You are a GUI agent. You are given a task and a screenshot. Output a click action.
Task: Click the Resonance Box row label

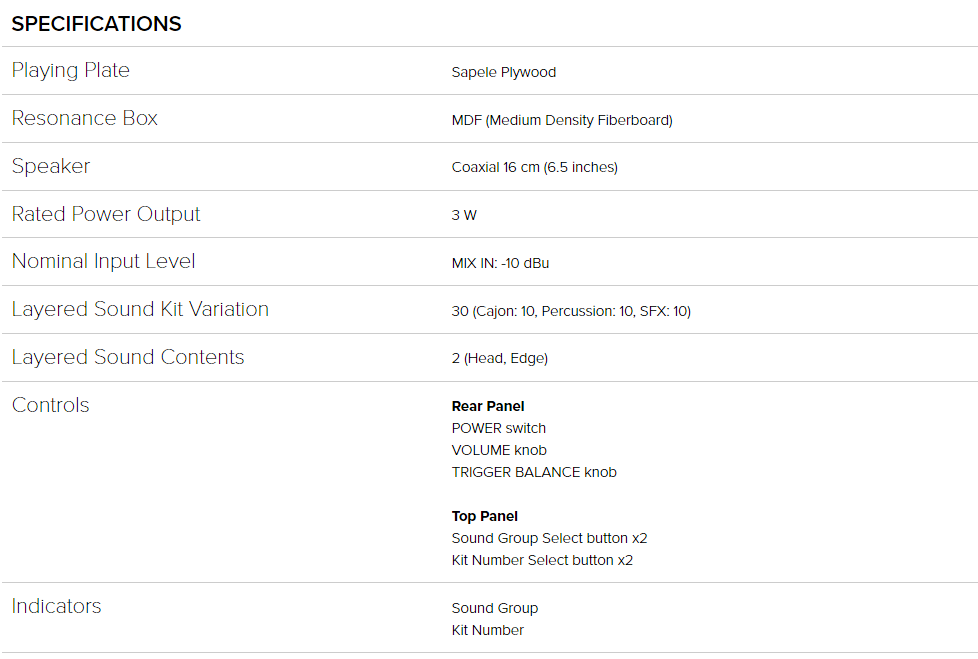84,118
